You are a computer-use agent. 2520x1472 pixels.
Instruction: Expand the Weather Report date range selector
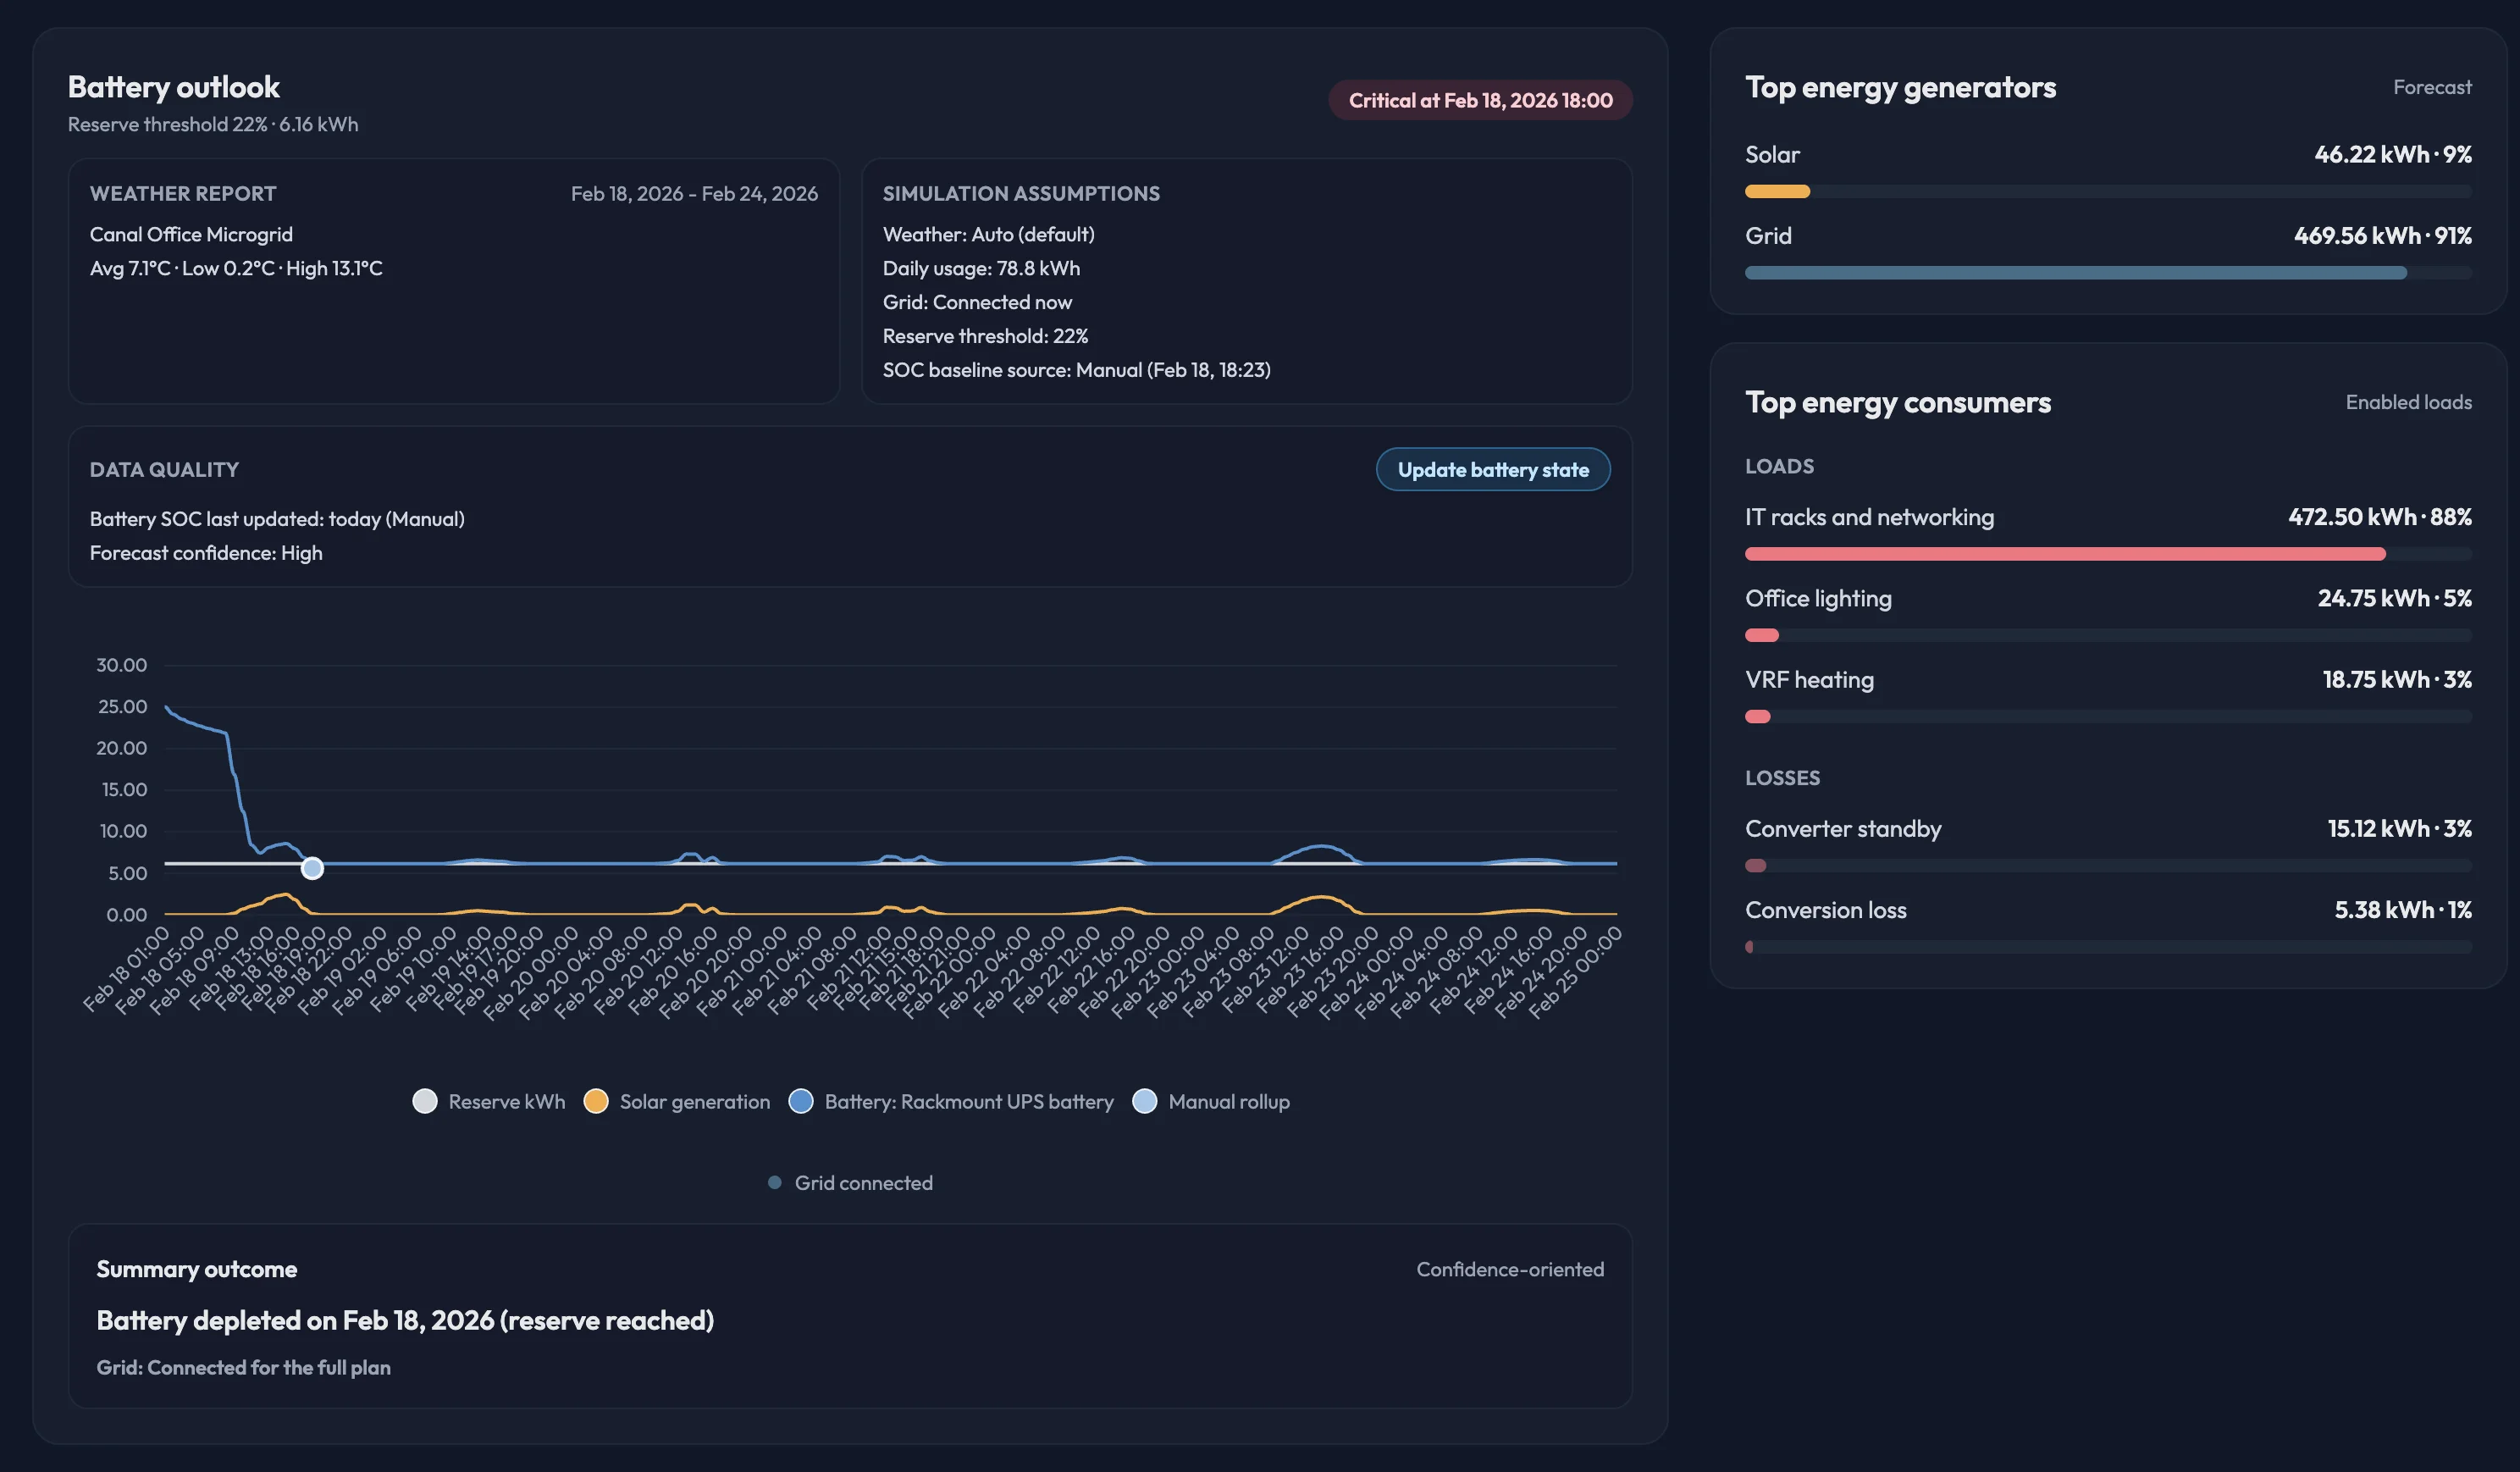tap(695, 193)
